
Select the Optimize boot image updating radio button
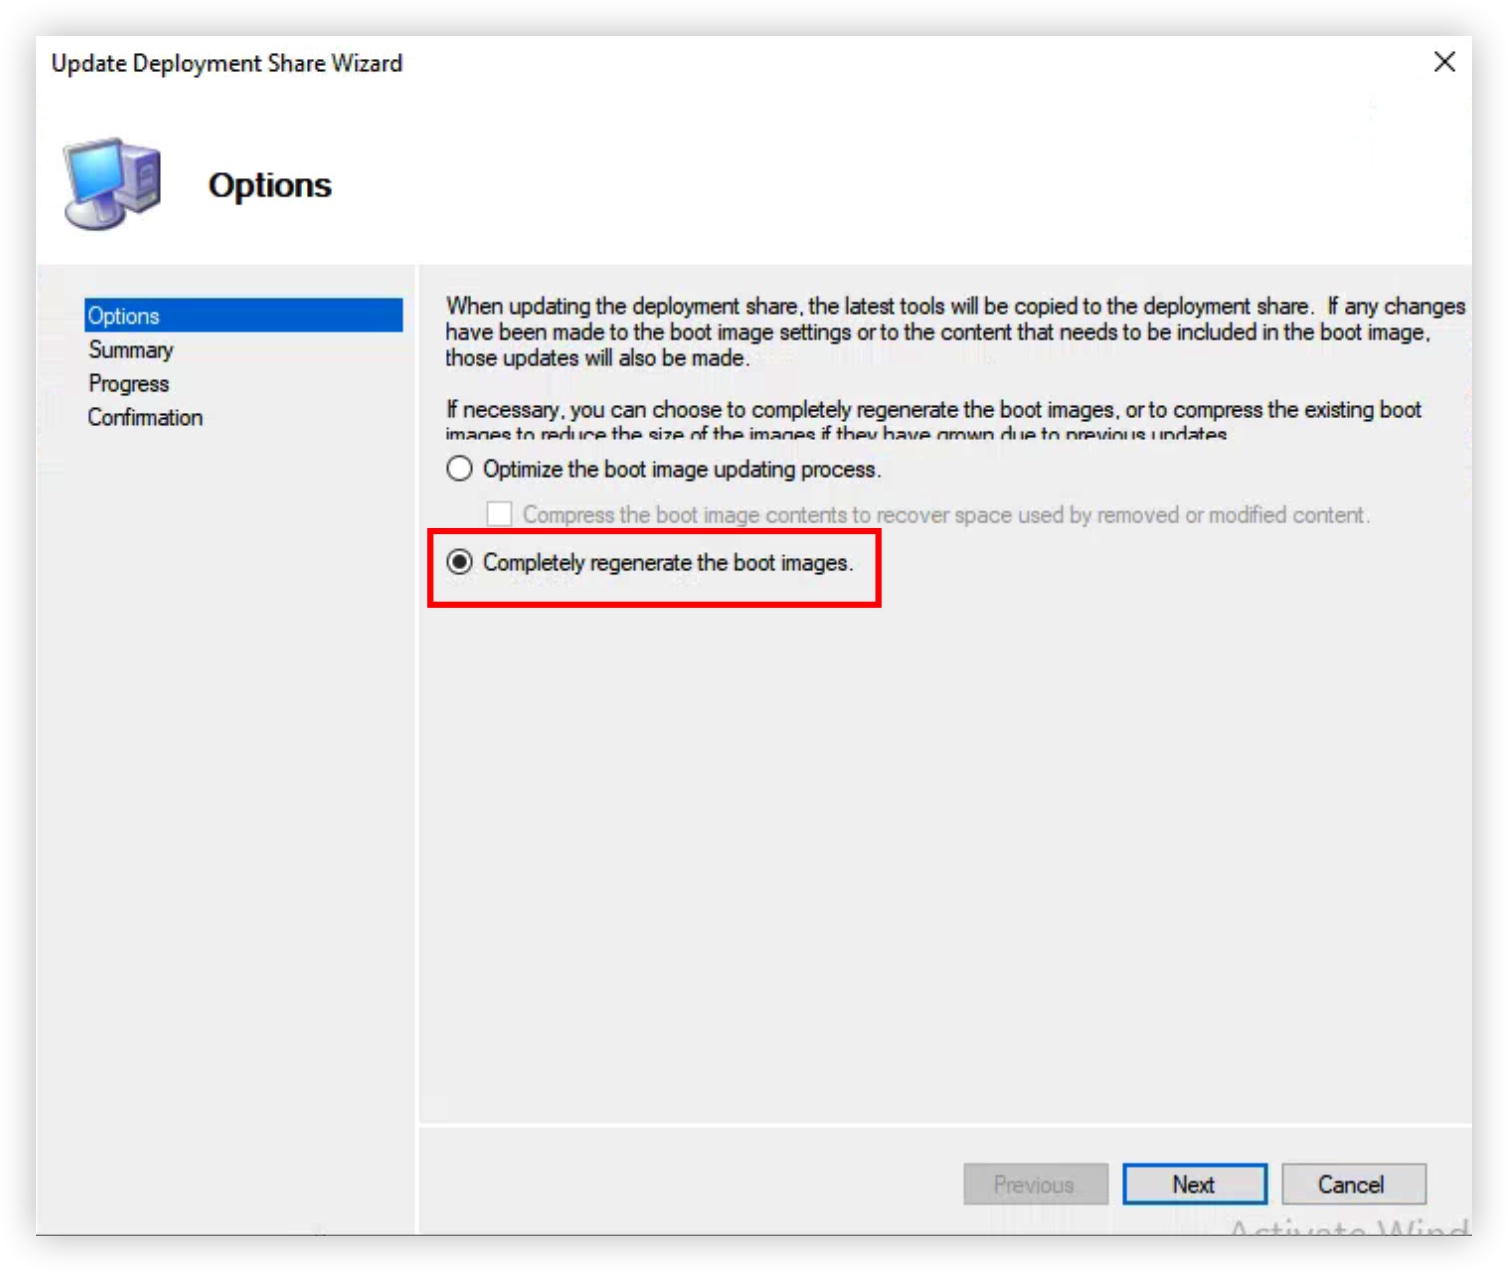coord(459,469)
